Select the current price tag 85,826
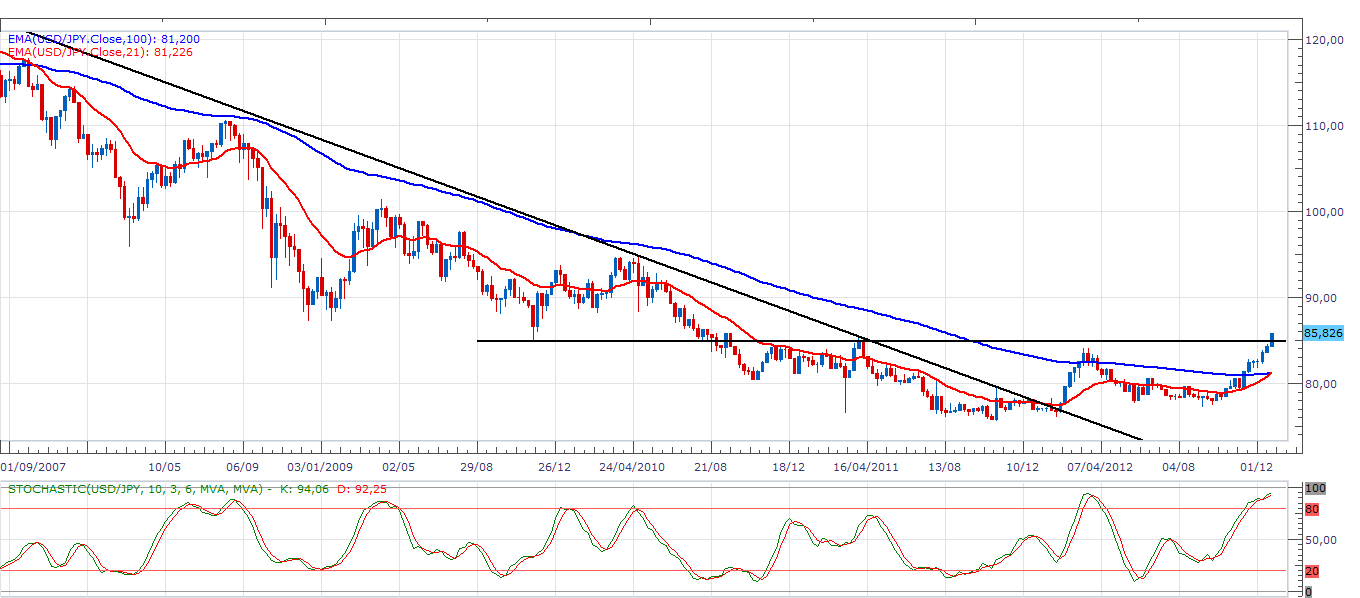Screen dimensions: 1360x598 tap(1323, 333)
